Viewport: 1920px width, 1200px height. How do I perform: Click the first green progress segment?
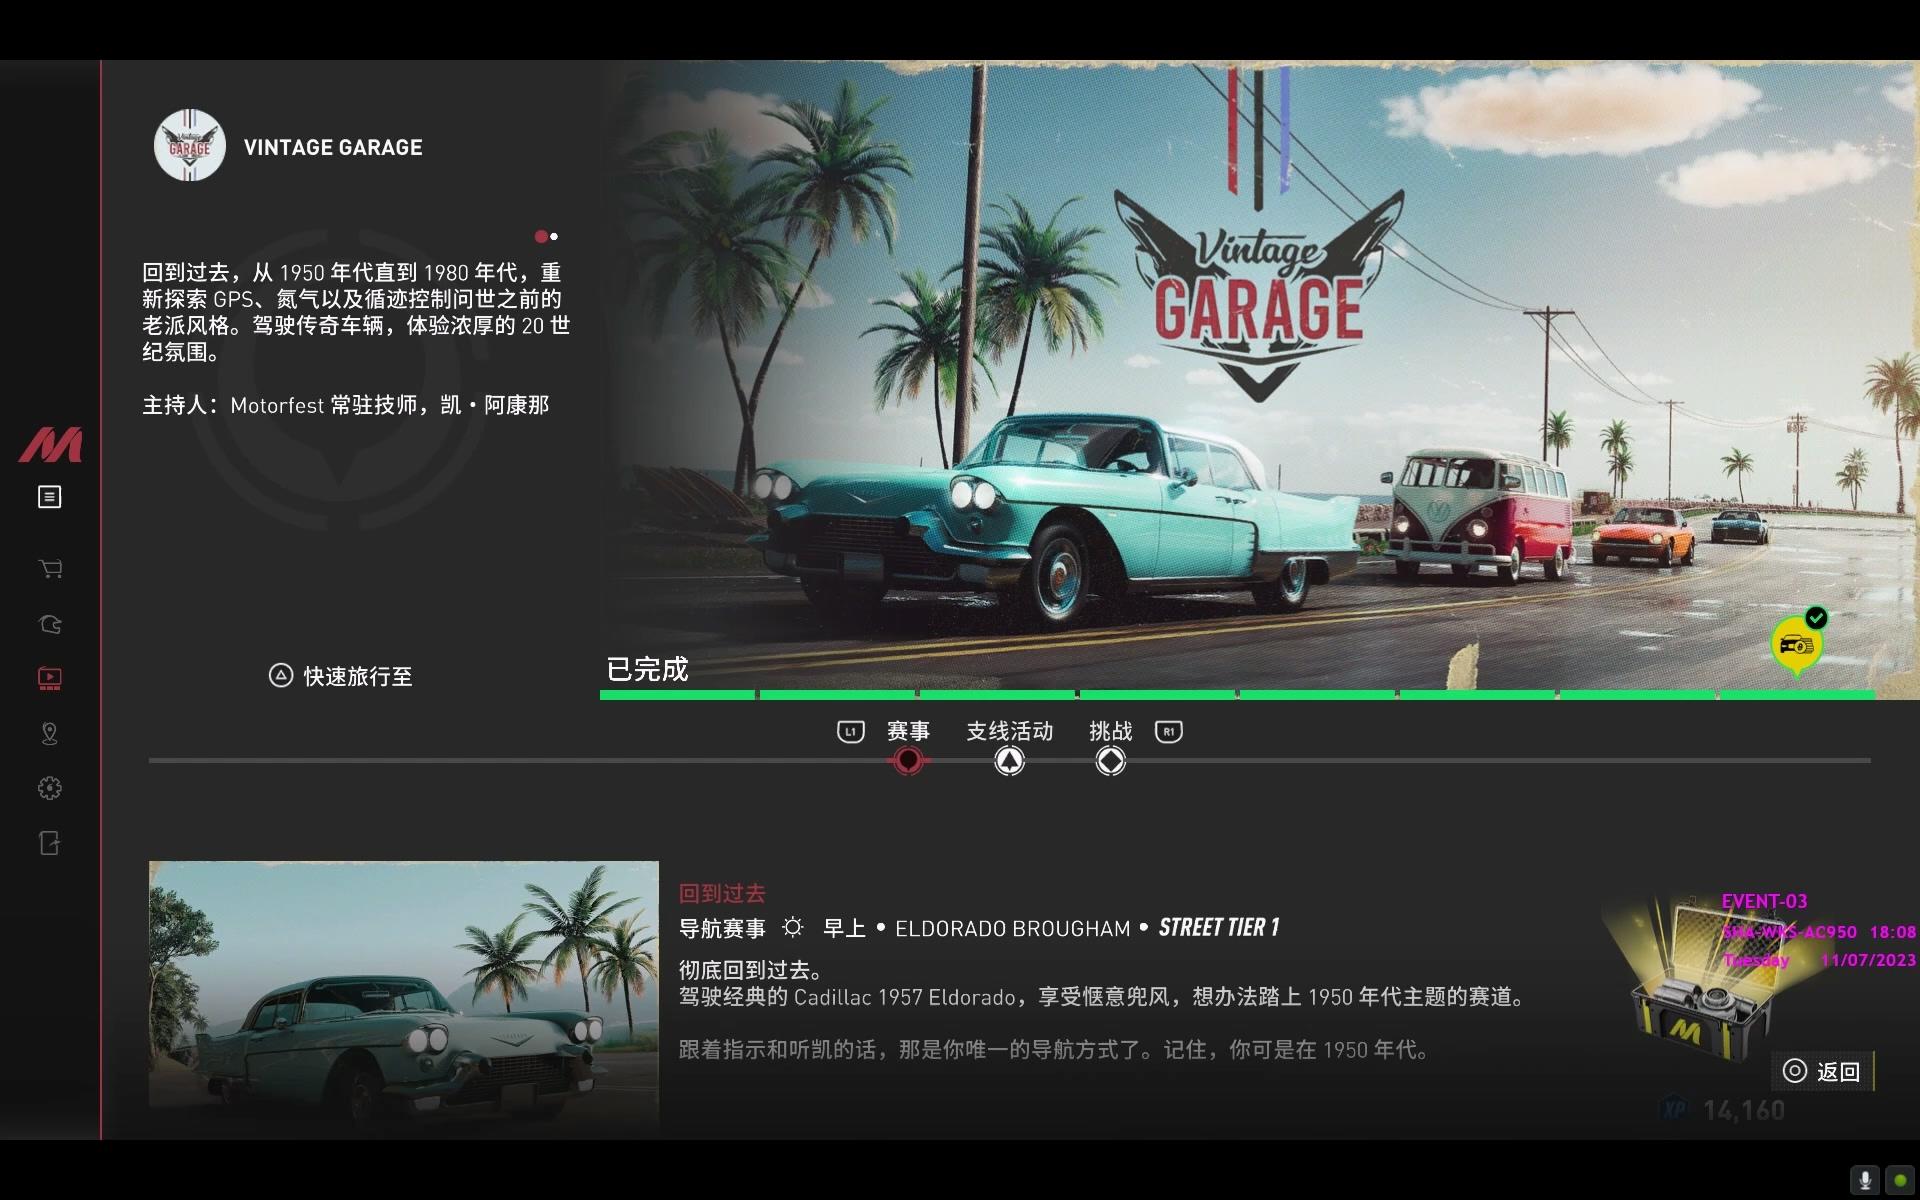click(677, 694)
